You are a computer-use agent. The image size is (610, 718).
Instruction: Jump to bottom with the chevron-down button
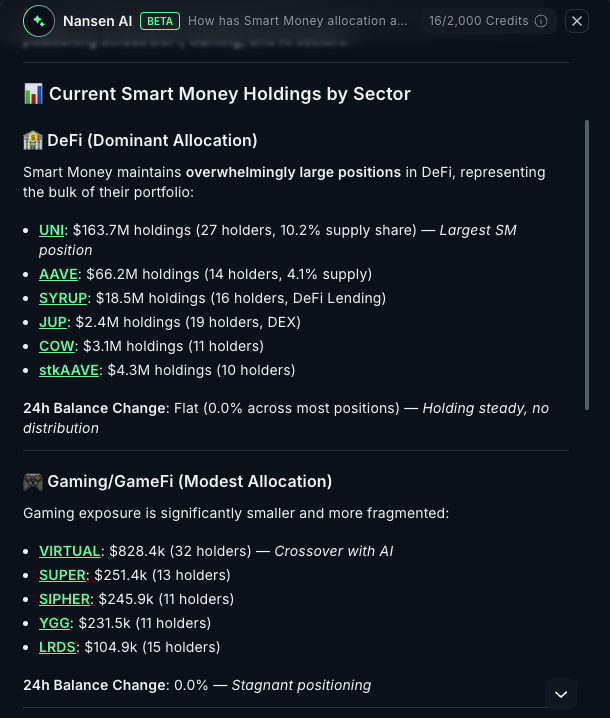(561, 694)
